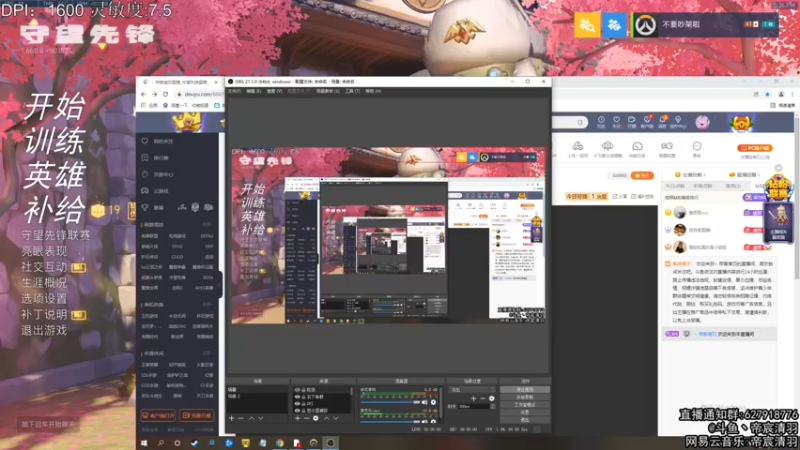Viewport: 800px width, 450px height.
Task: Open Windows search icon on taskbar
Action: [161, 443]
